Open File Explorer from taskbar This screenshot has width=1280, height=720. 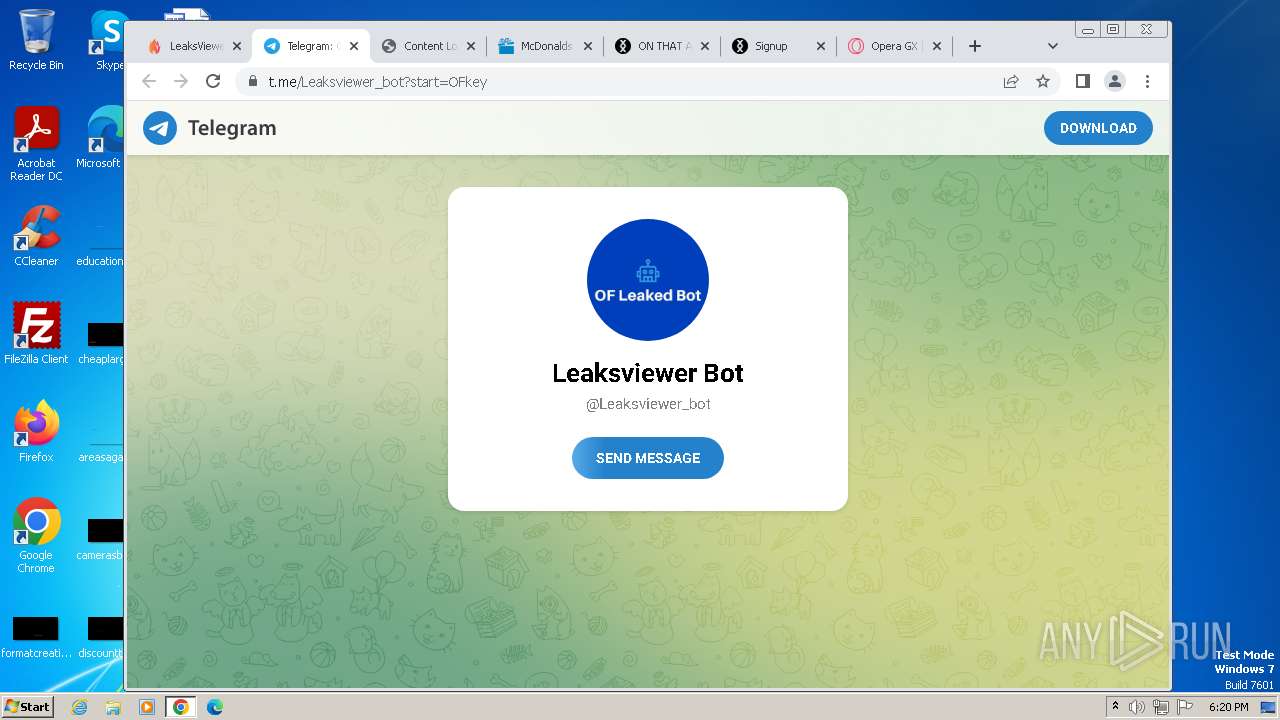tap(113, 707)
